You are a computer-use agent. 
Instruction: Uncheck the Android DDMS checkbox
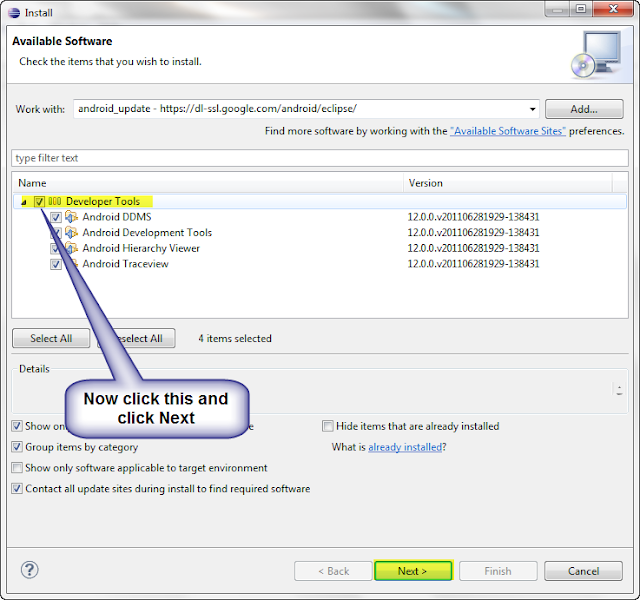[56, 217]
